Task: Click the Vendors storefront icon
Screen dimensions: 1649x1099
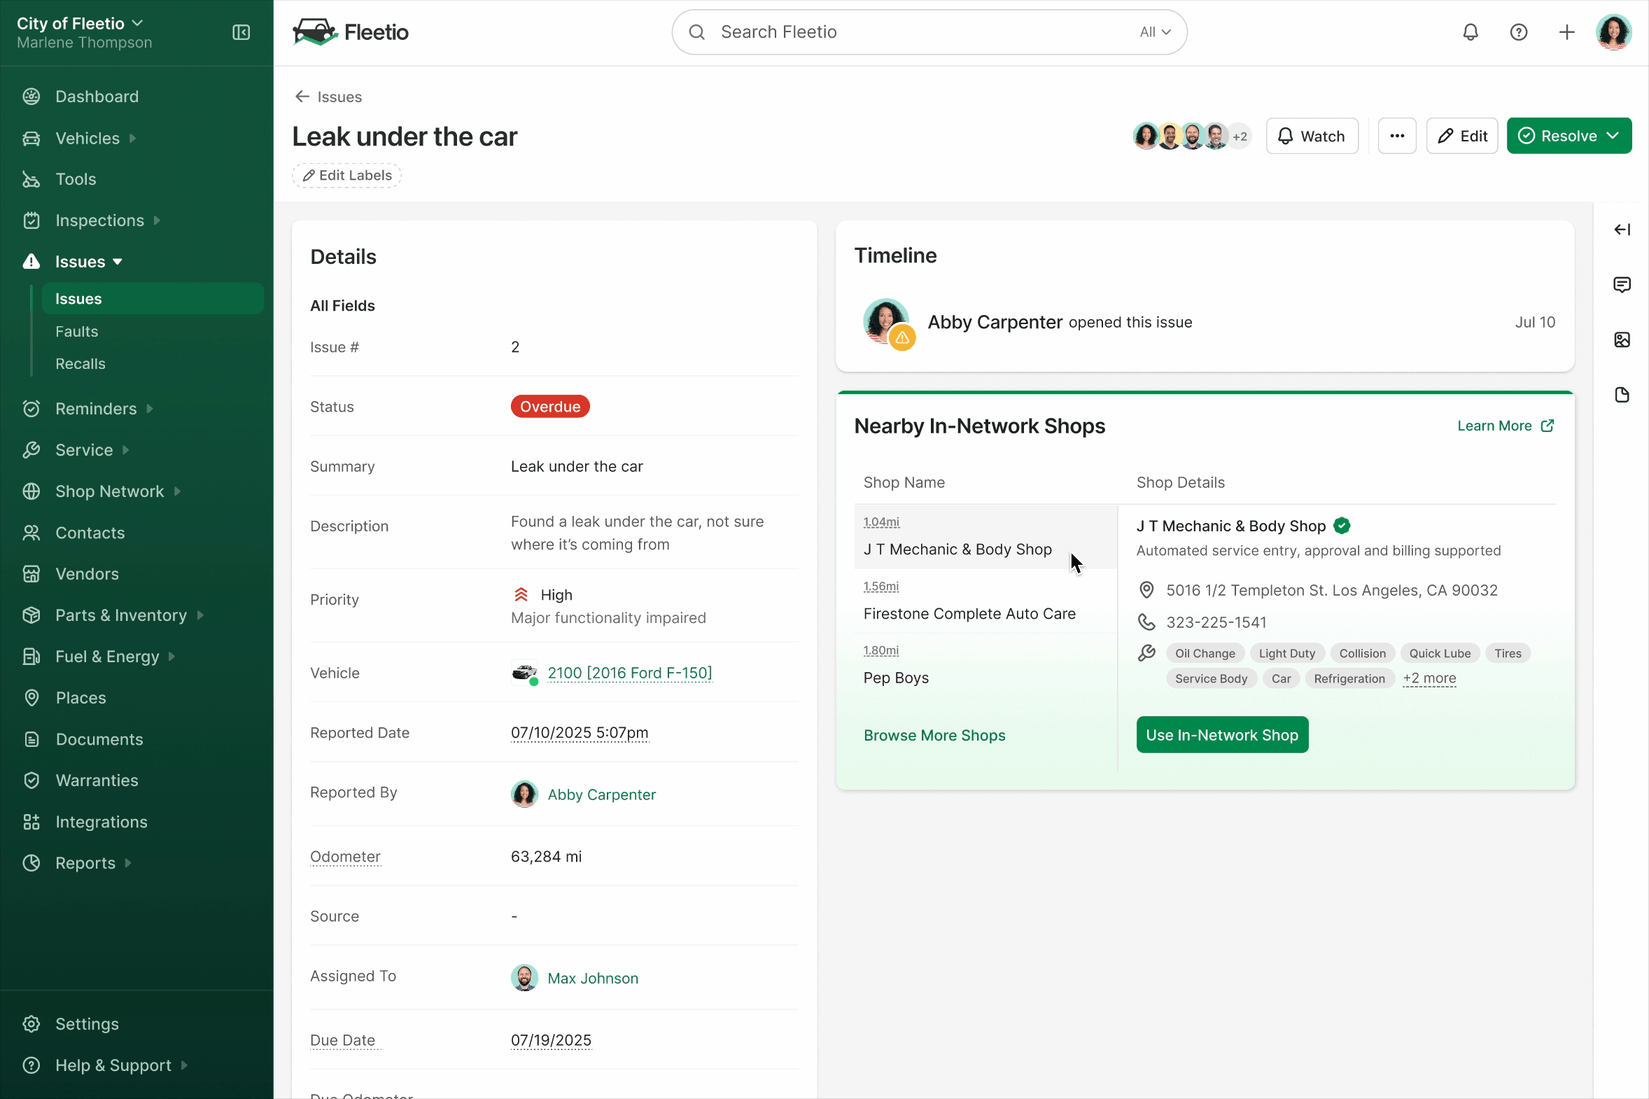Action: 32,574
